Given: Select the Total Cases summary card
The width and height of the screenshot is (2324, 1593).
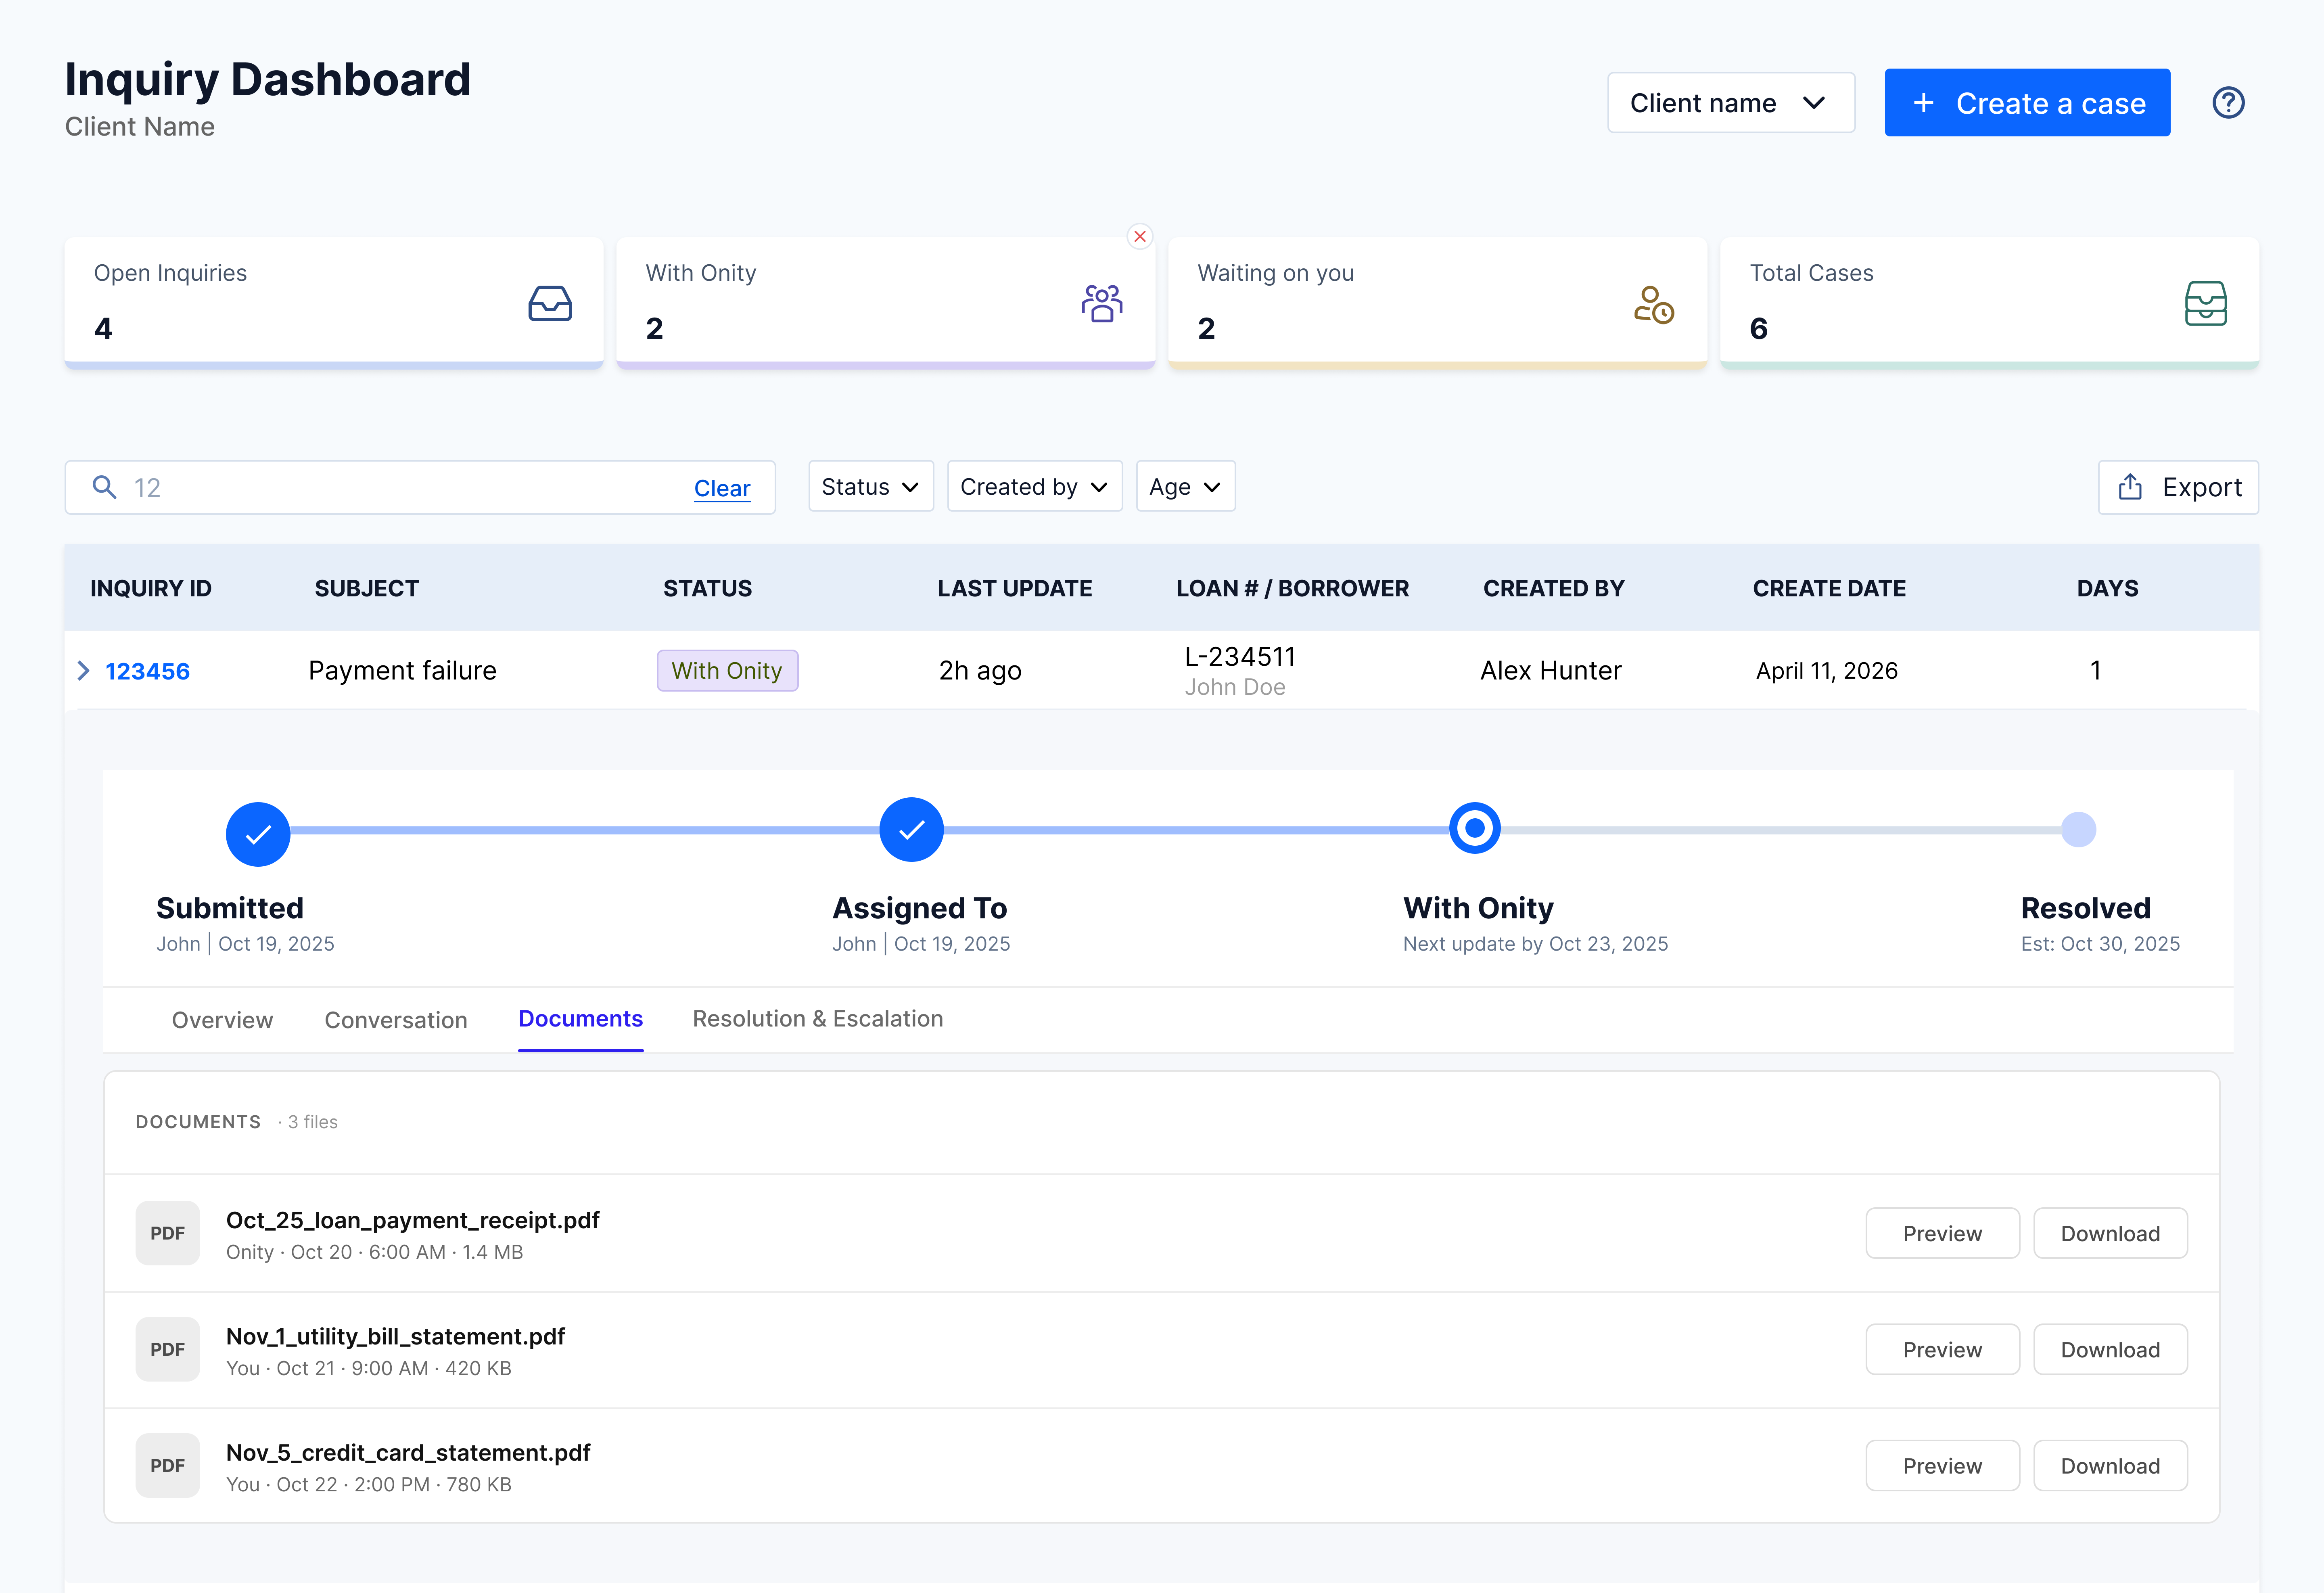Looking at the screenshot, I should click(1989, 303).
